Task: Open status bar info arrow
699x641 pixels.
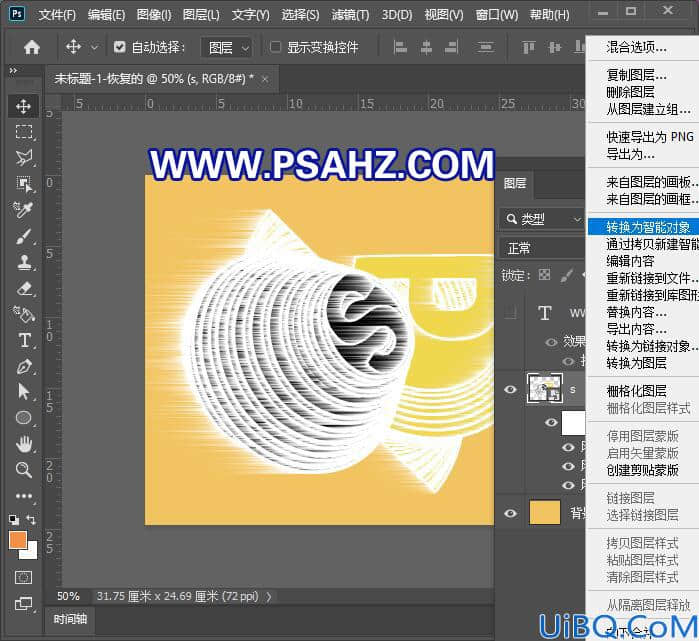Action: pos(268,596)
